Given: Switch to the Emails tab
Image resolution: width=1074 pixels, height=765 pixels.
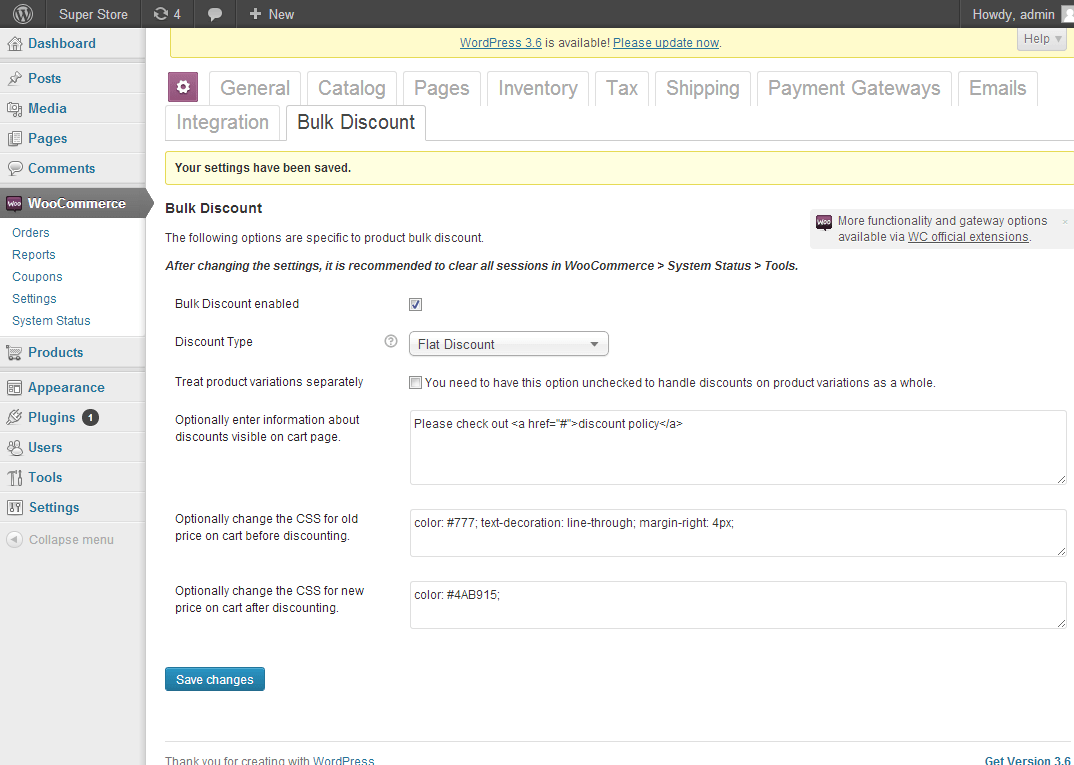Looking at the screenshot, I should coord(997,88).
